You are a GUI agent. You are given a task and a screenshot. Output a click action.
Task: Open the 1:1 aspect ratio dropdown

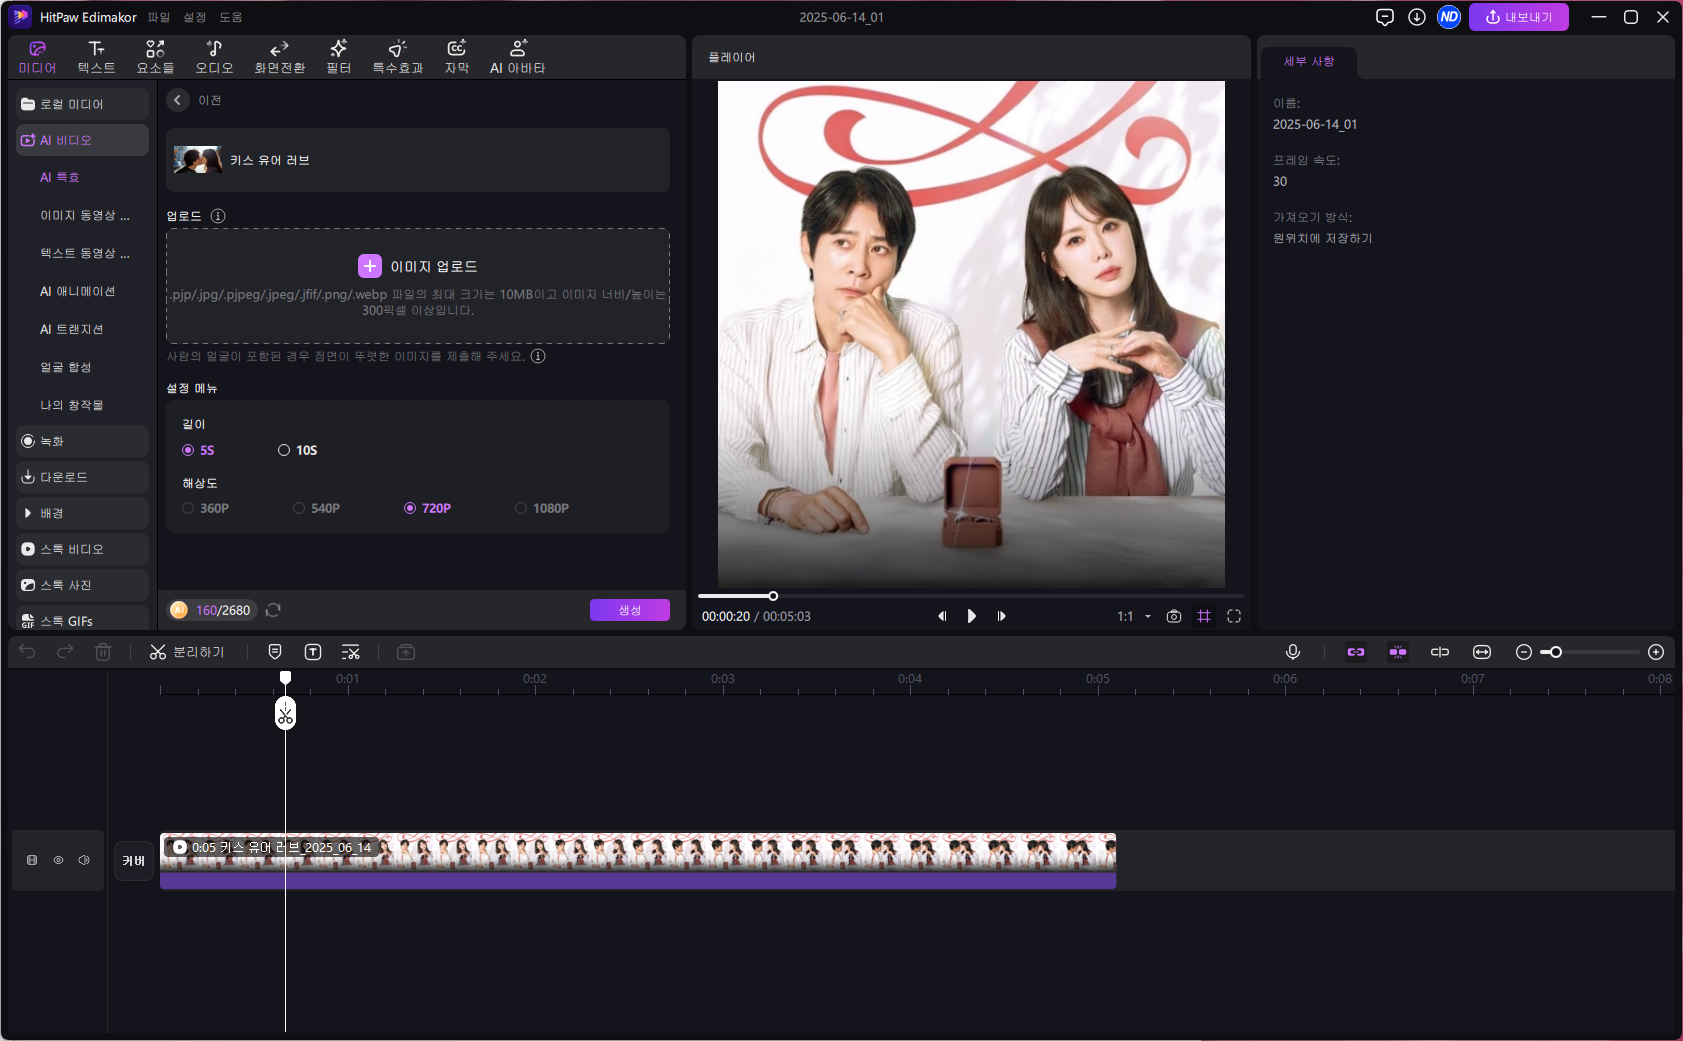[x=1134, y=616]
